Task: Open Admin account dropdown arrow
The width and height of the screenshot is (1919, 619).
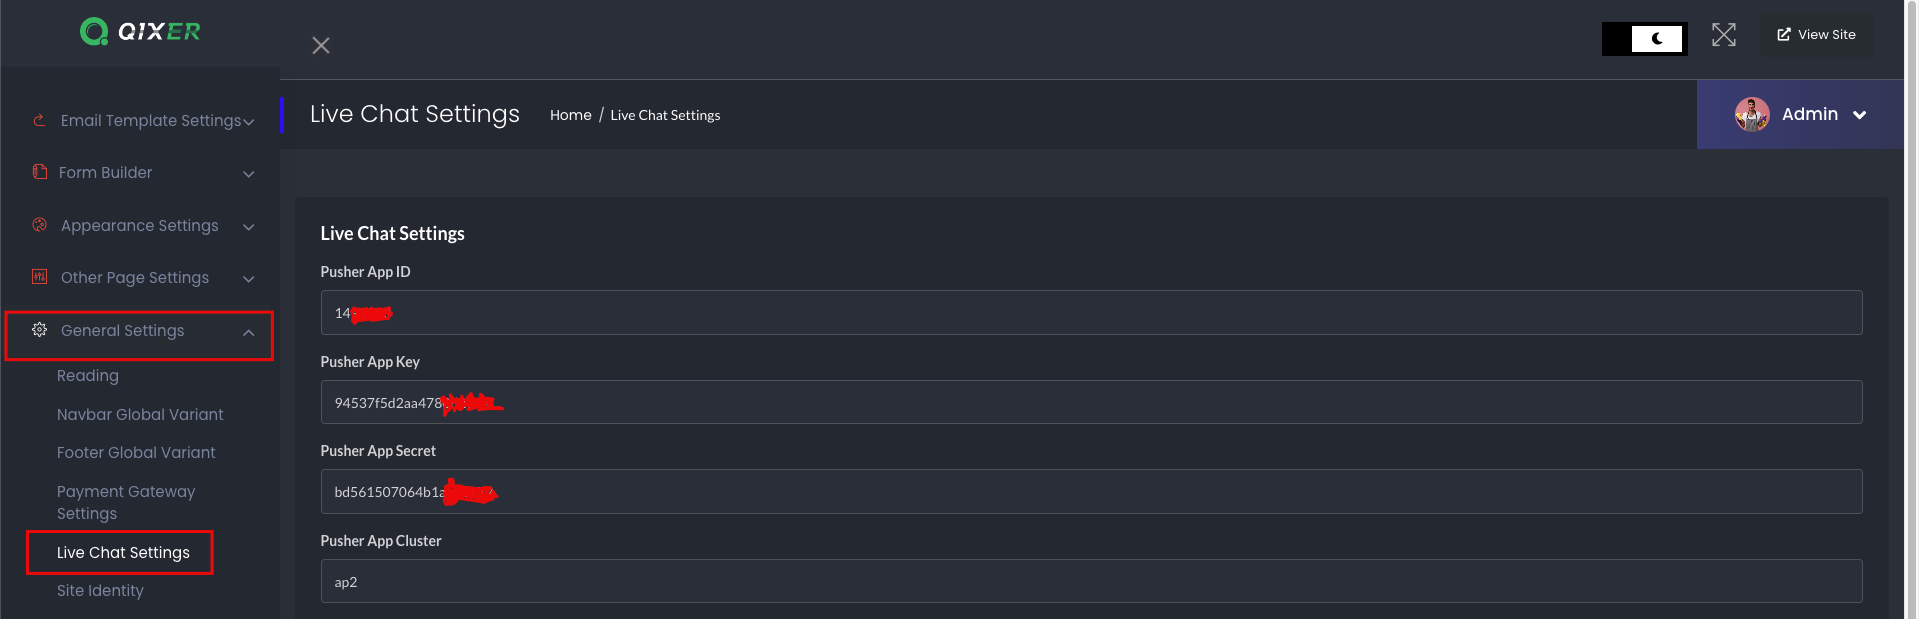Action: 1860,115
